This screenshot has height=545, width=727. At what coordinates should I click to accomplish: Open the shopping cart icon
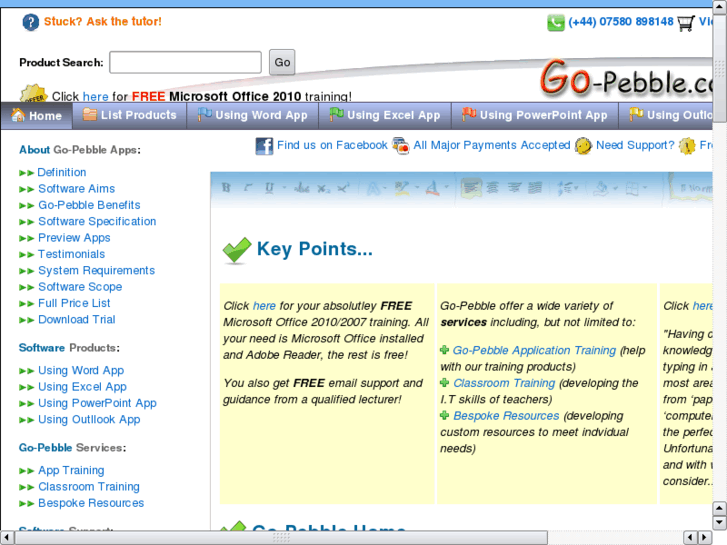(686, 23)
